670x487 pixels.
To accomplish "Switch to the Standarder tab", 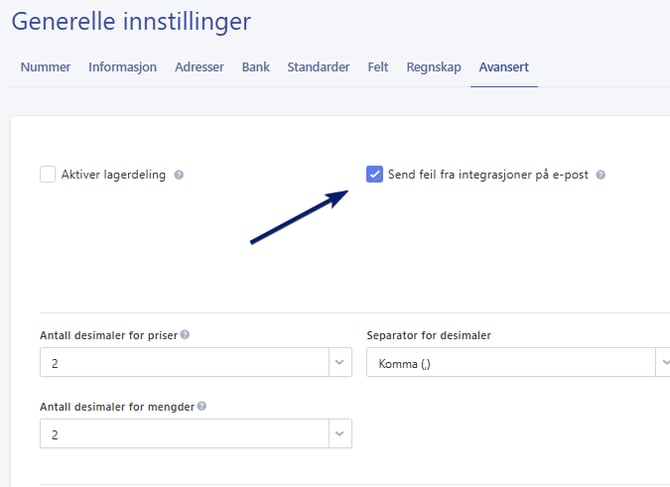I will (318, 67).
